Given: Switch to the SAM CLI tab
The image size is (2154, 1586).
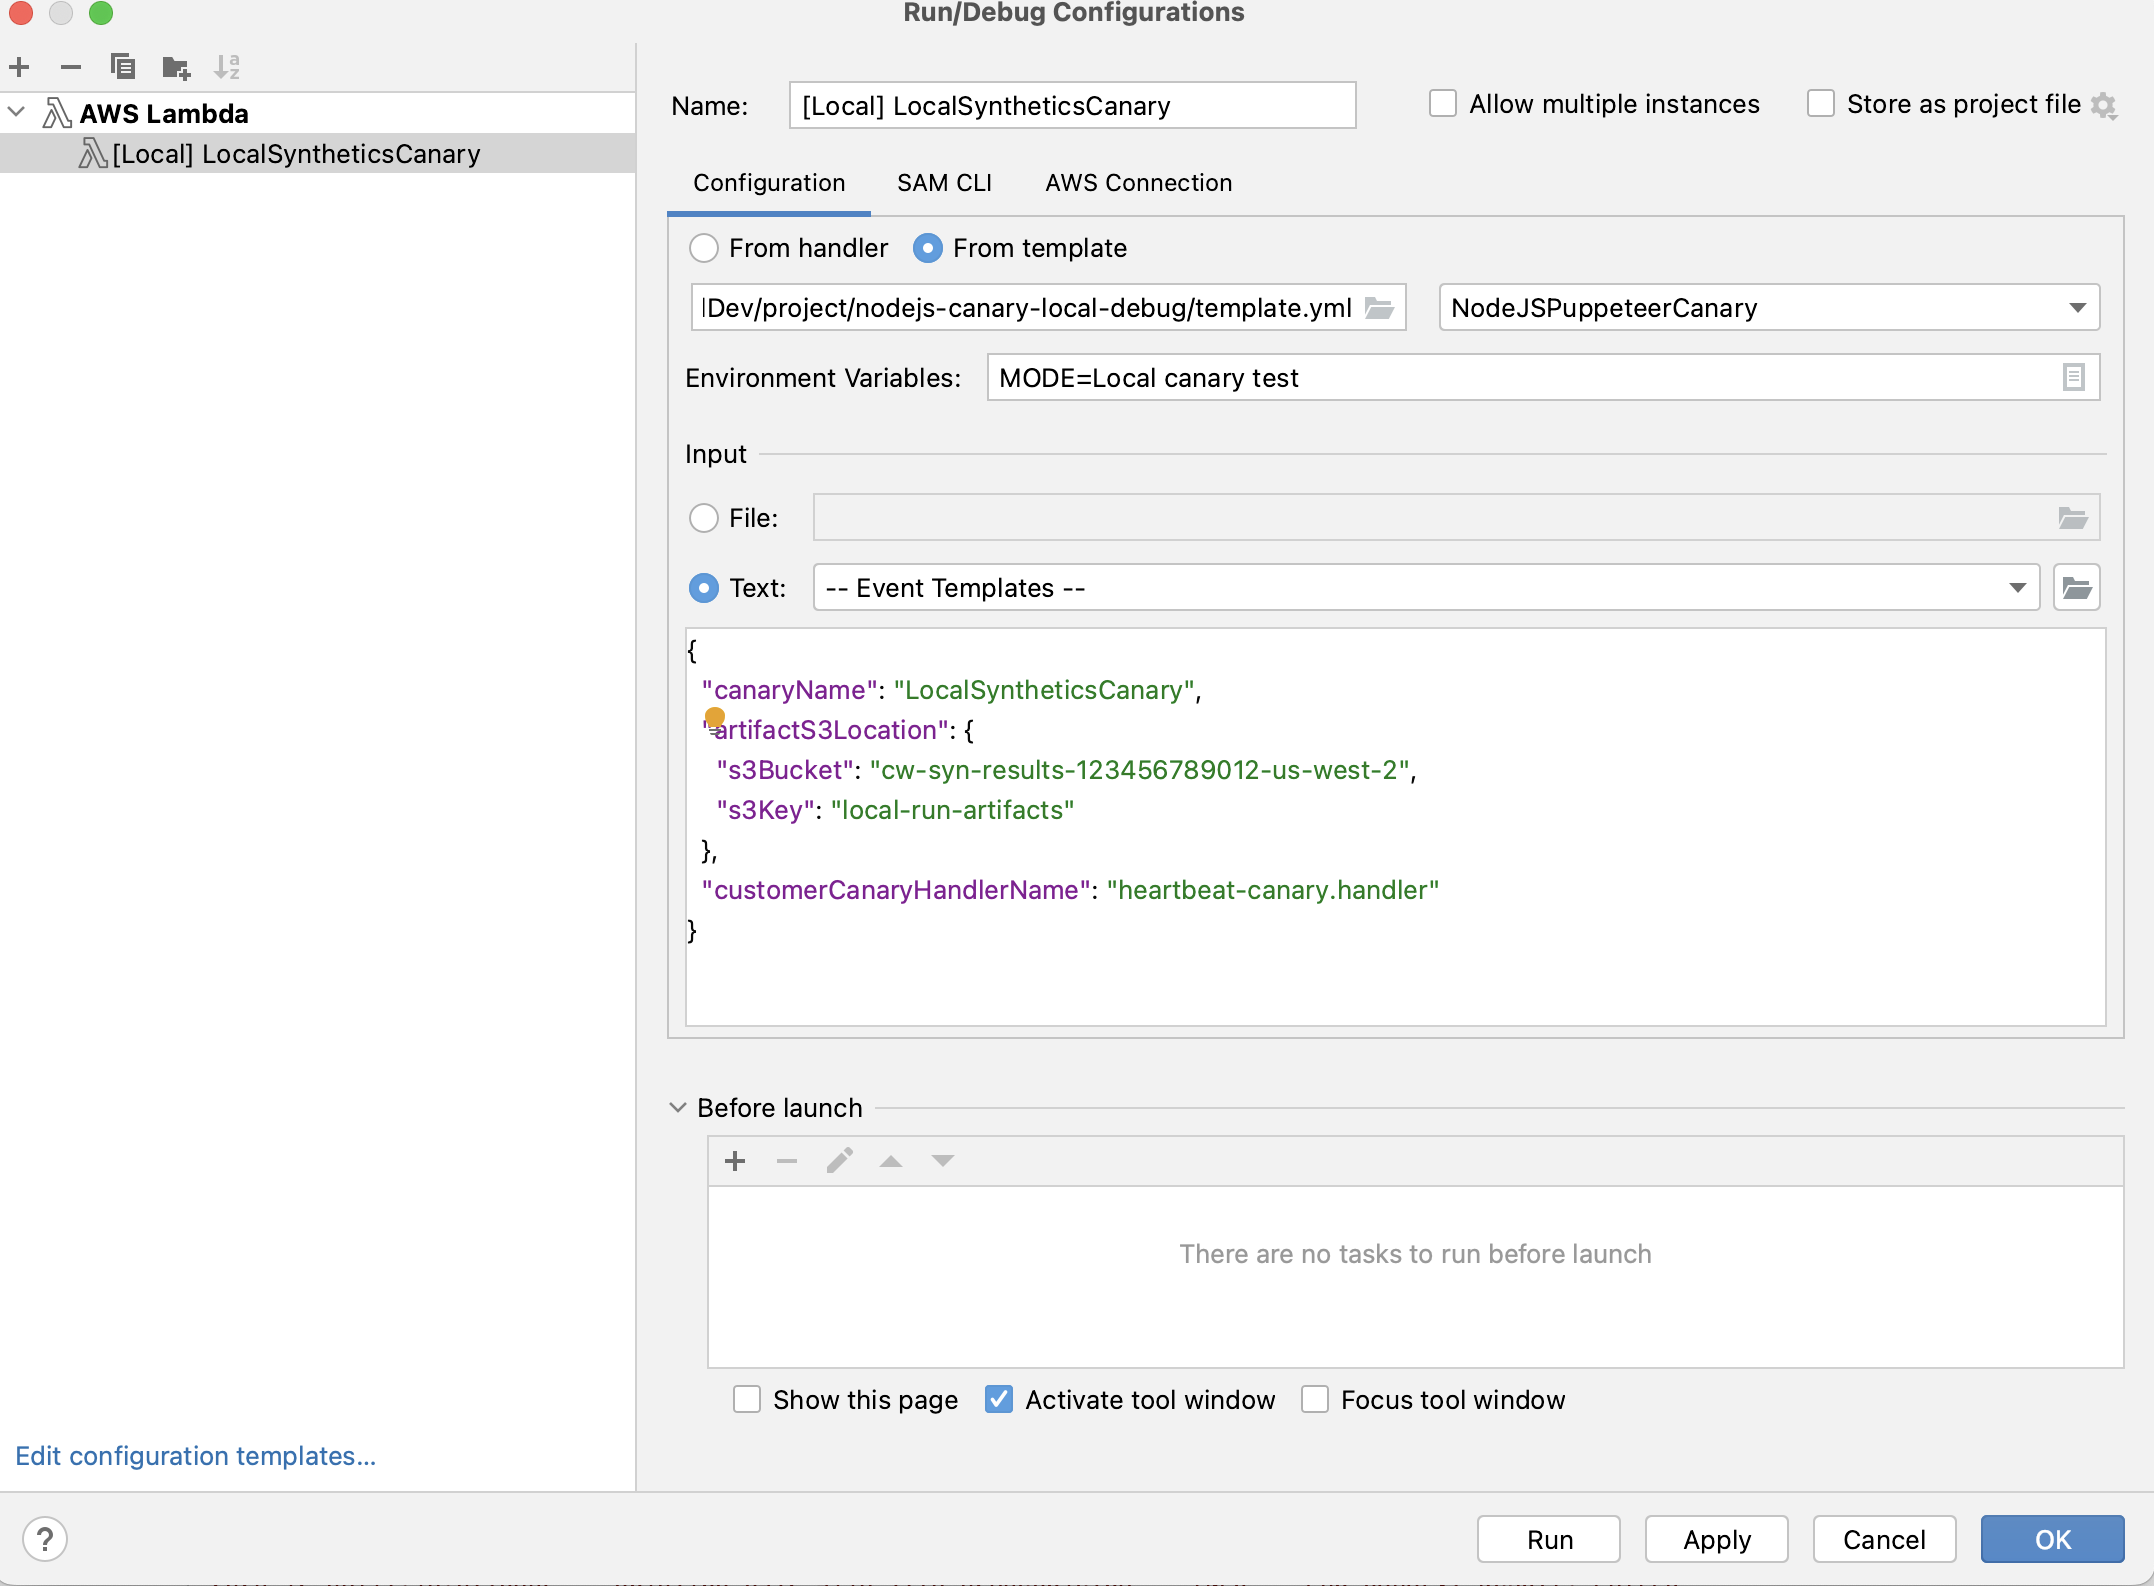Looking at the screenshot, I should click(x=944, y=183).
